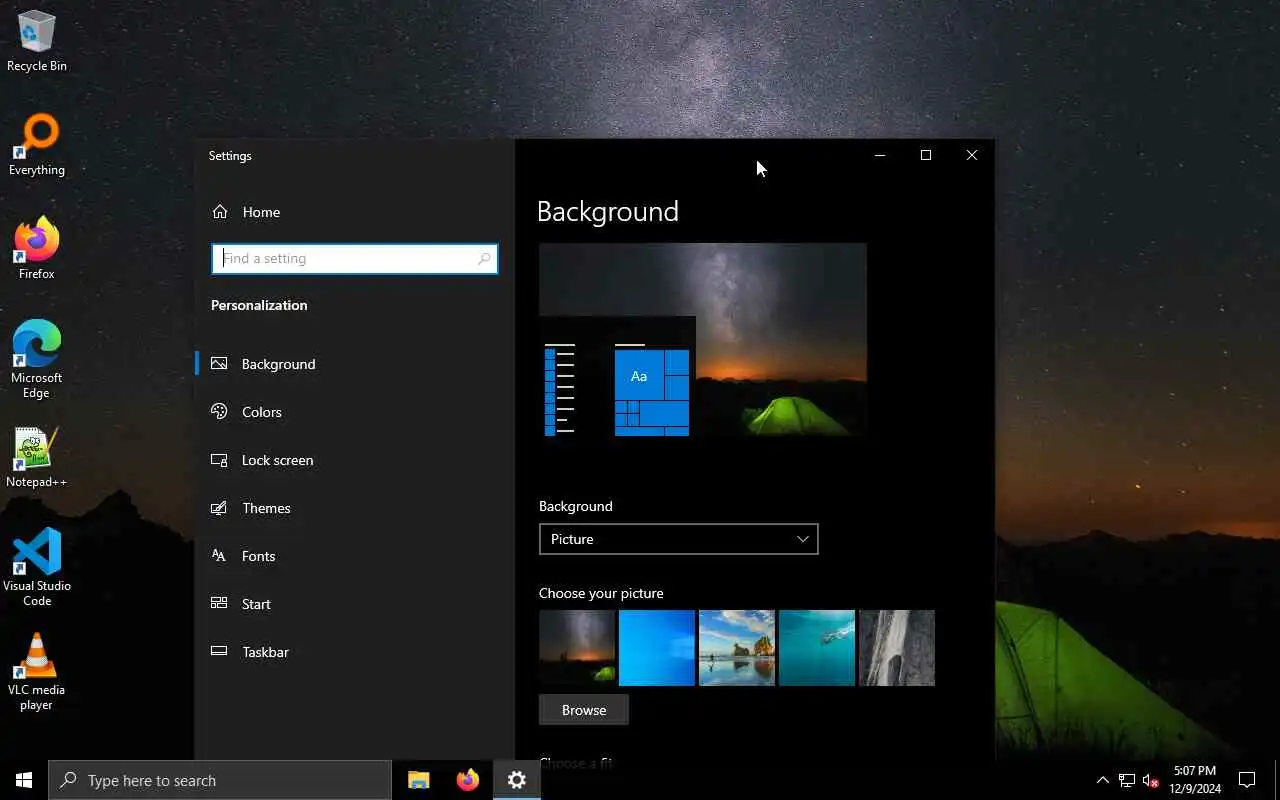The image size is (1280, 800).
Task: Open the Background type dropdown showing Picture
Action: pyautogui.click(x=678, y=539)
